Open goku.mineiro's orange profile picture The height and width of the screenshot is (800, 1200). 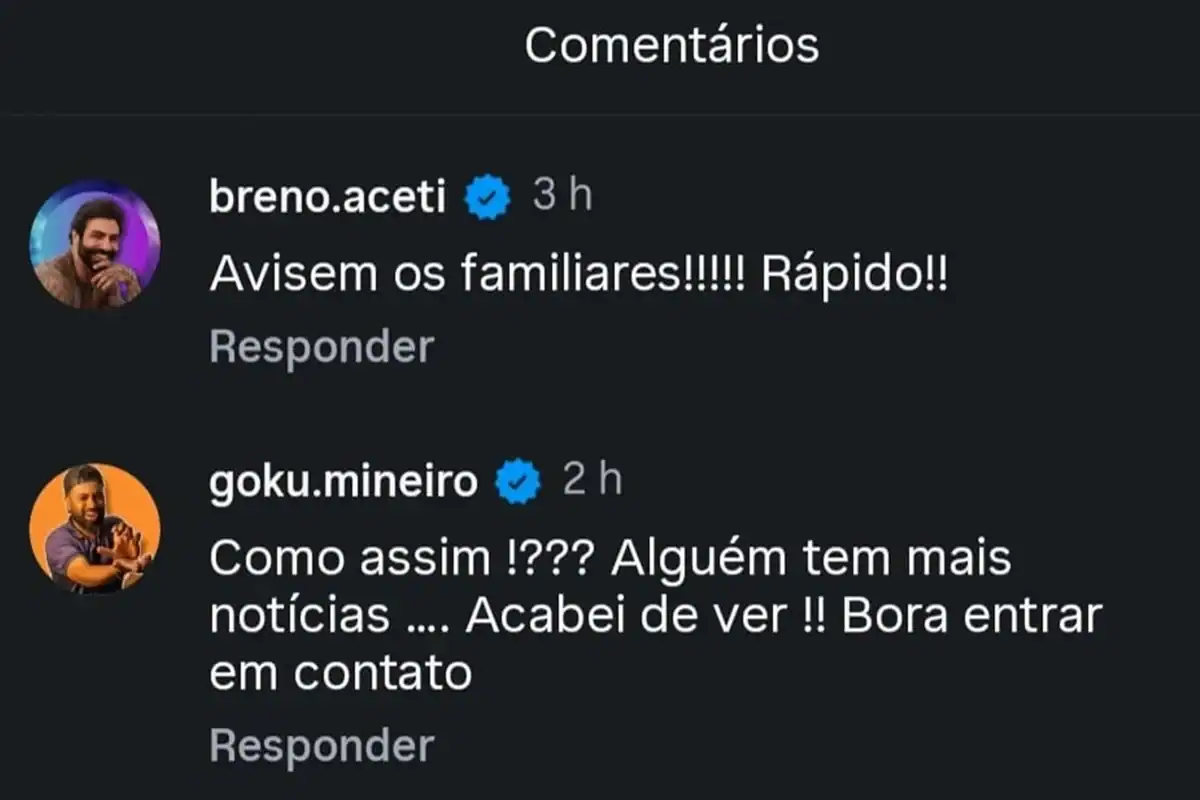[95, 528]
